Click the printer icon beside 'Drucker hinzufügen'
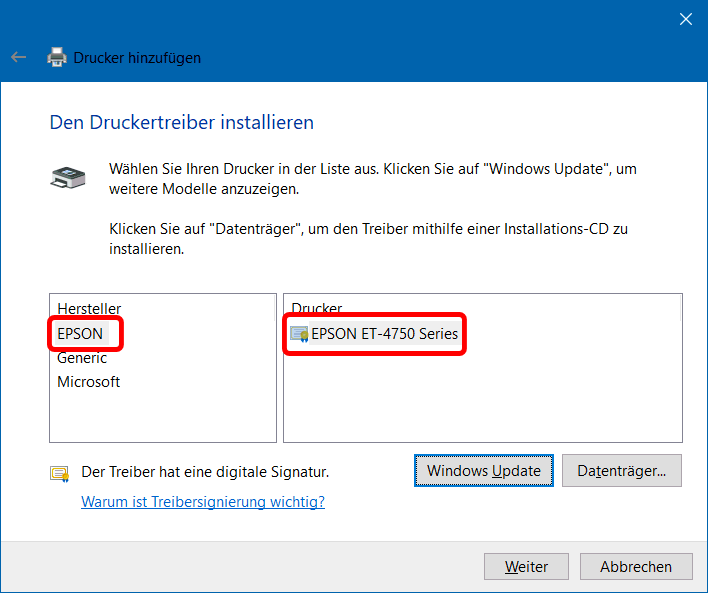 (58, 58)
